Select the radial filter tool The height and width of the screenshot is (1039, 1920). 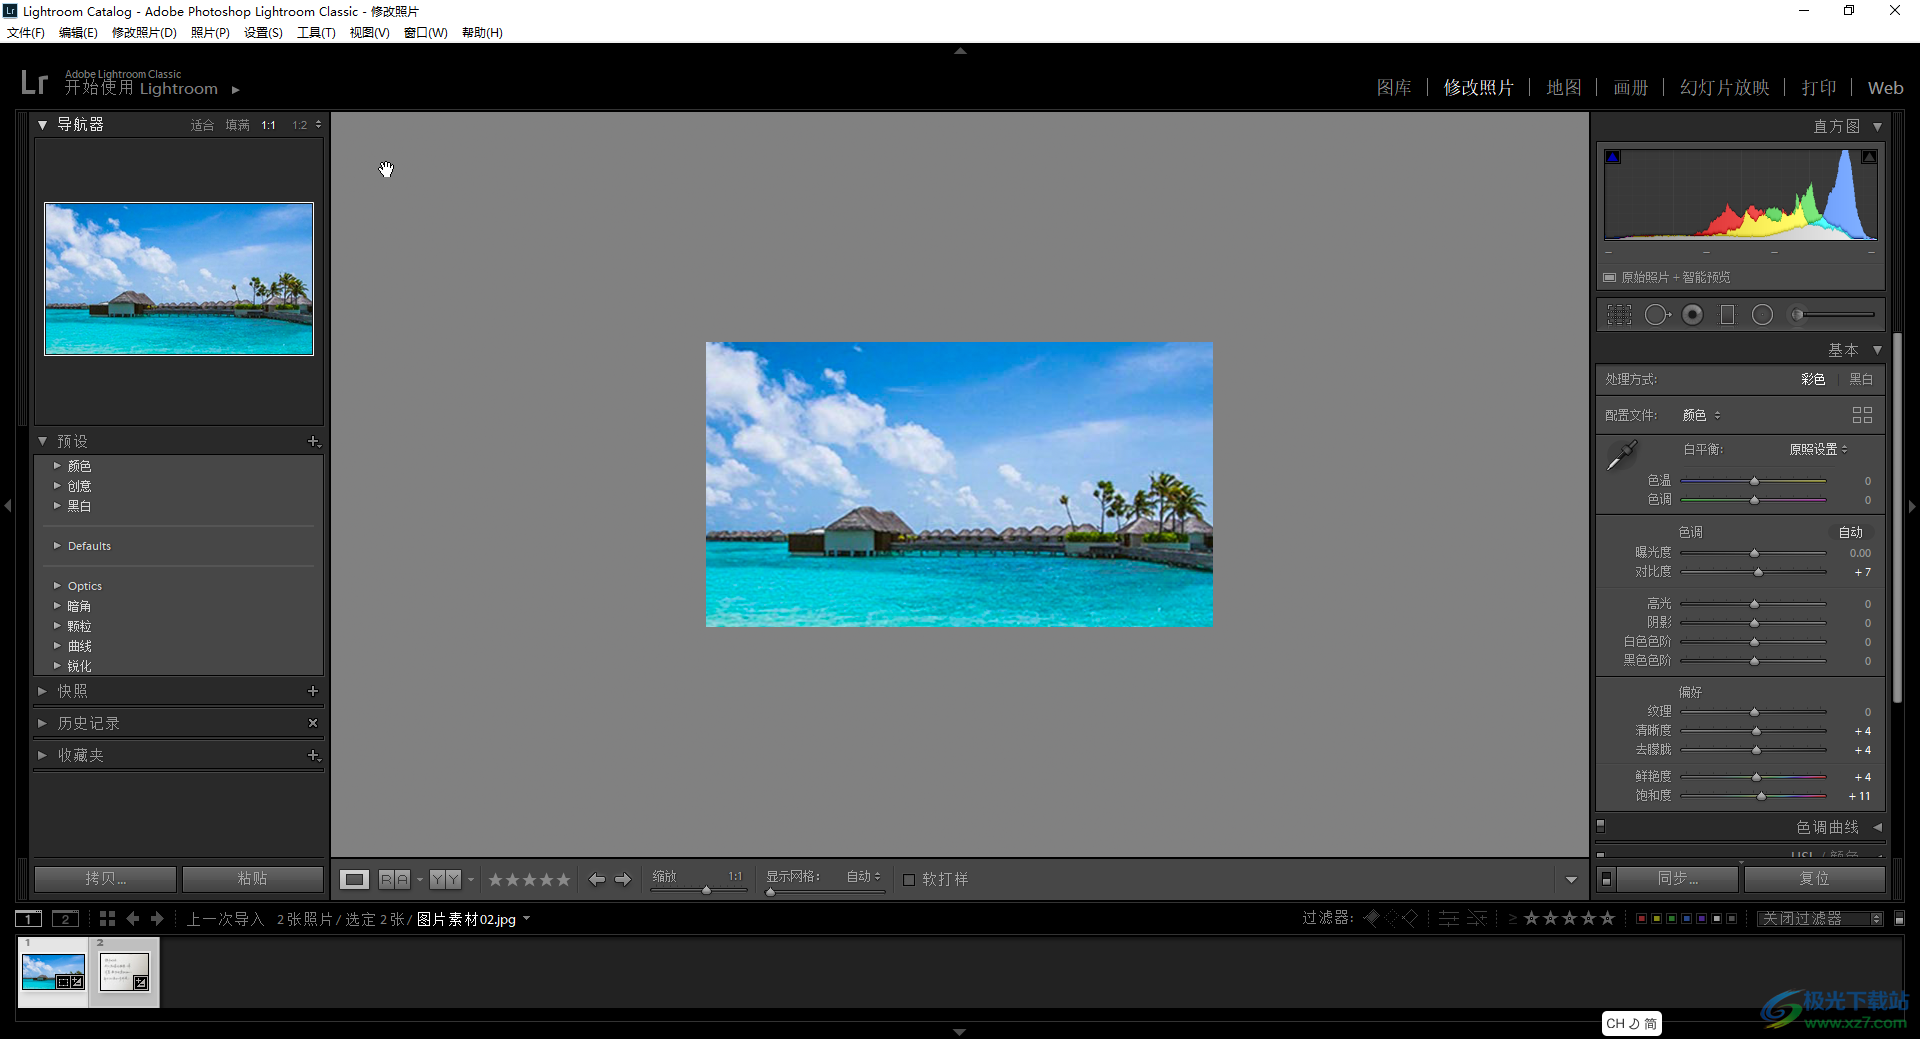point(1762,315)
